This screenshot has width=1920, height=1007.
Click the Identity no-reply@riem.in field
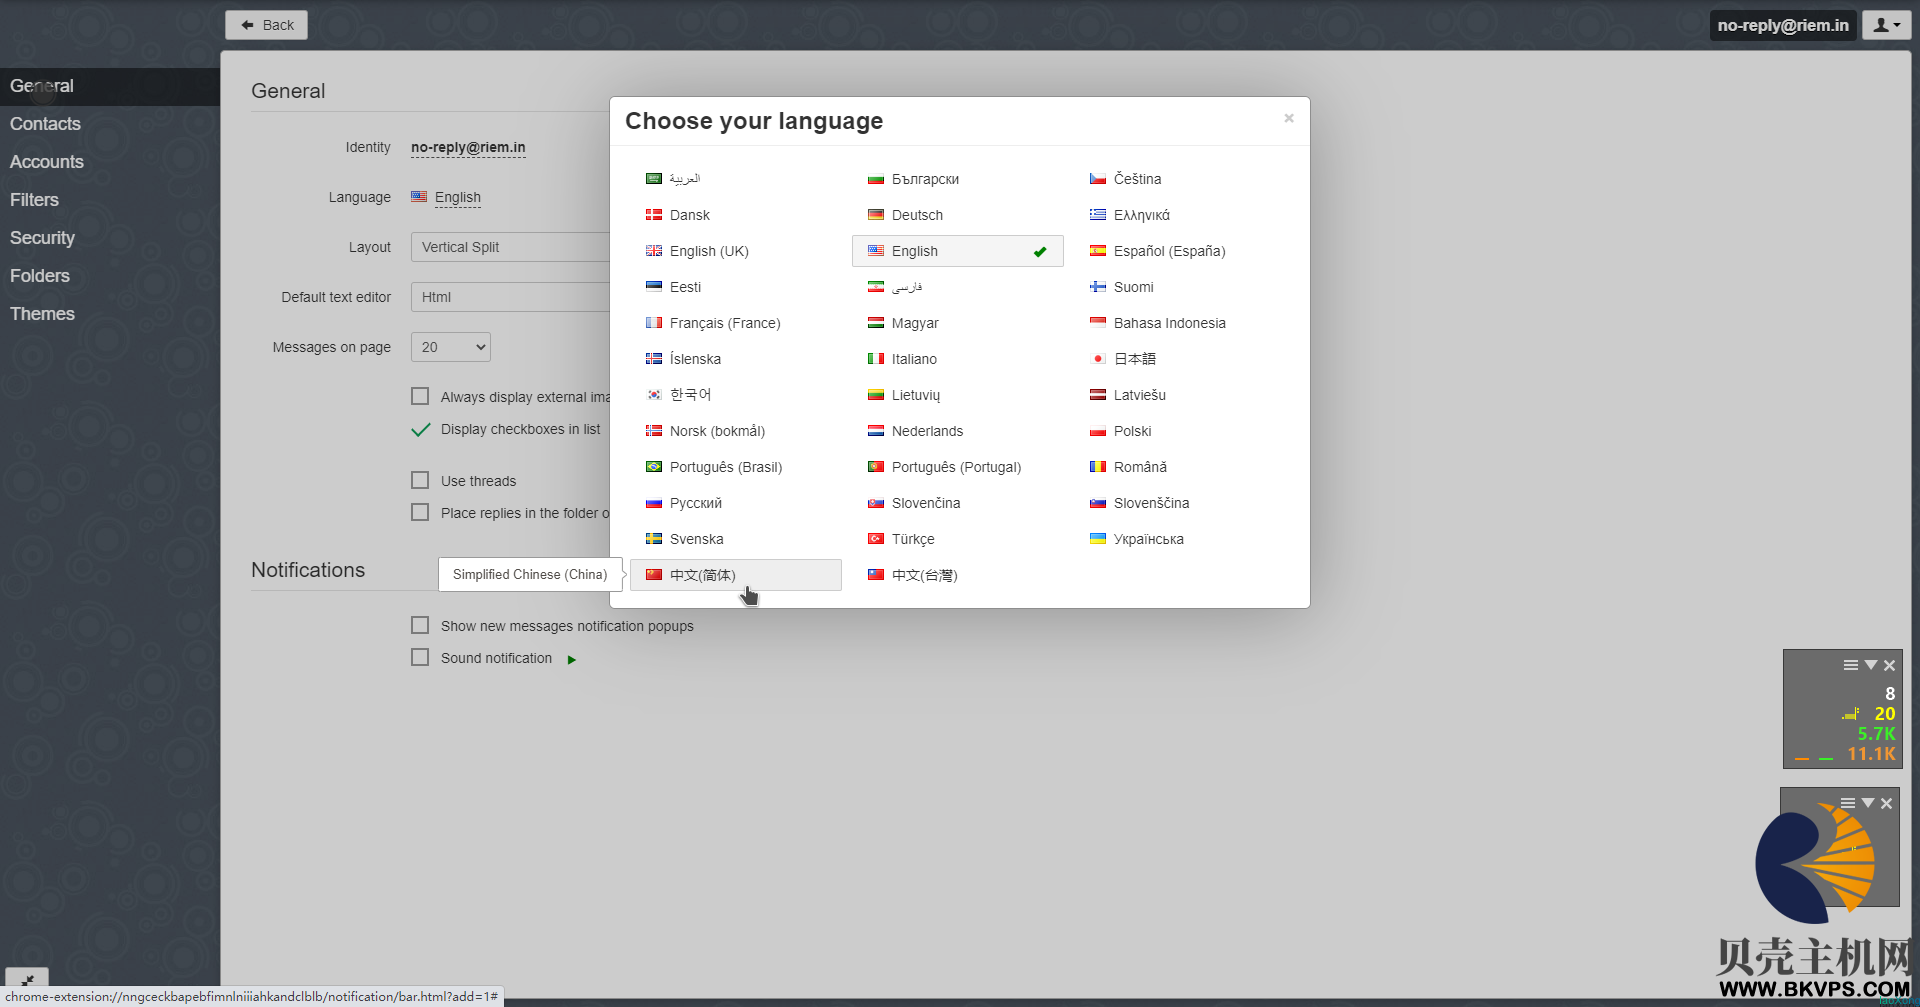[468, 147]
